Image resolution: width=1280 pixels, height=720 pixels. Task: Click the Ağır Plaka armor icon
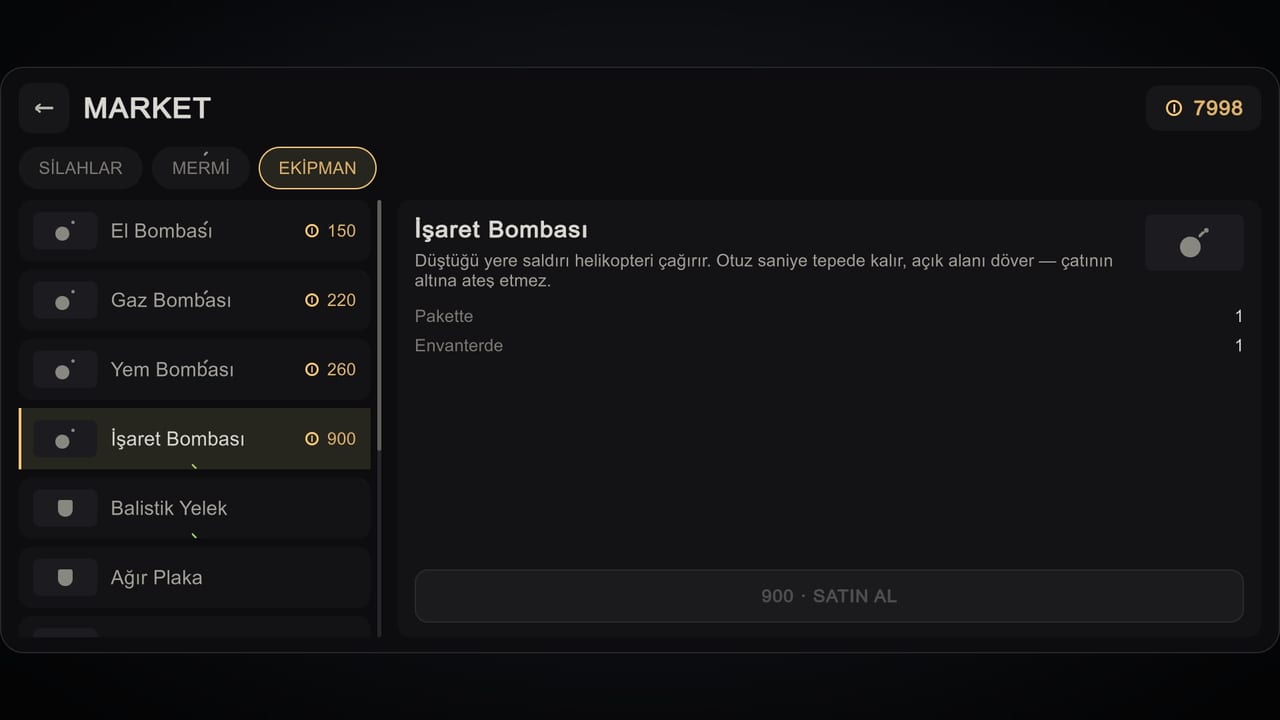point(65,577)
